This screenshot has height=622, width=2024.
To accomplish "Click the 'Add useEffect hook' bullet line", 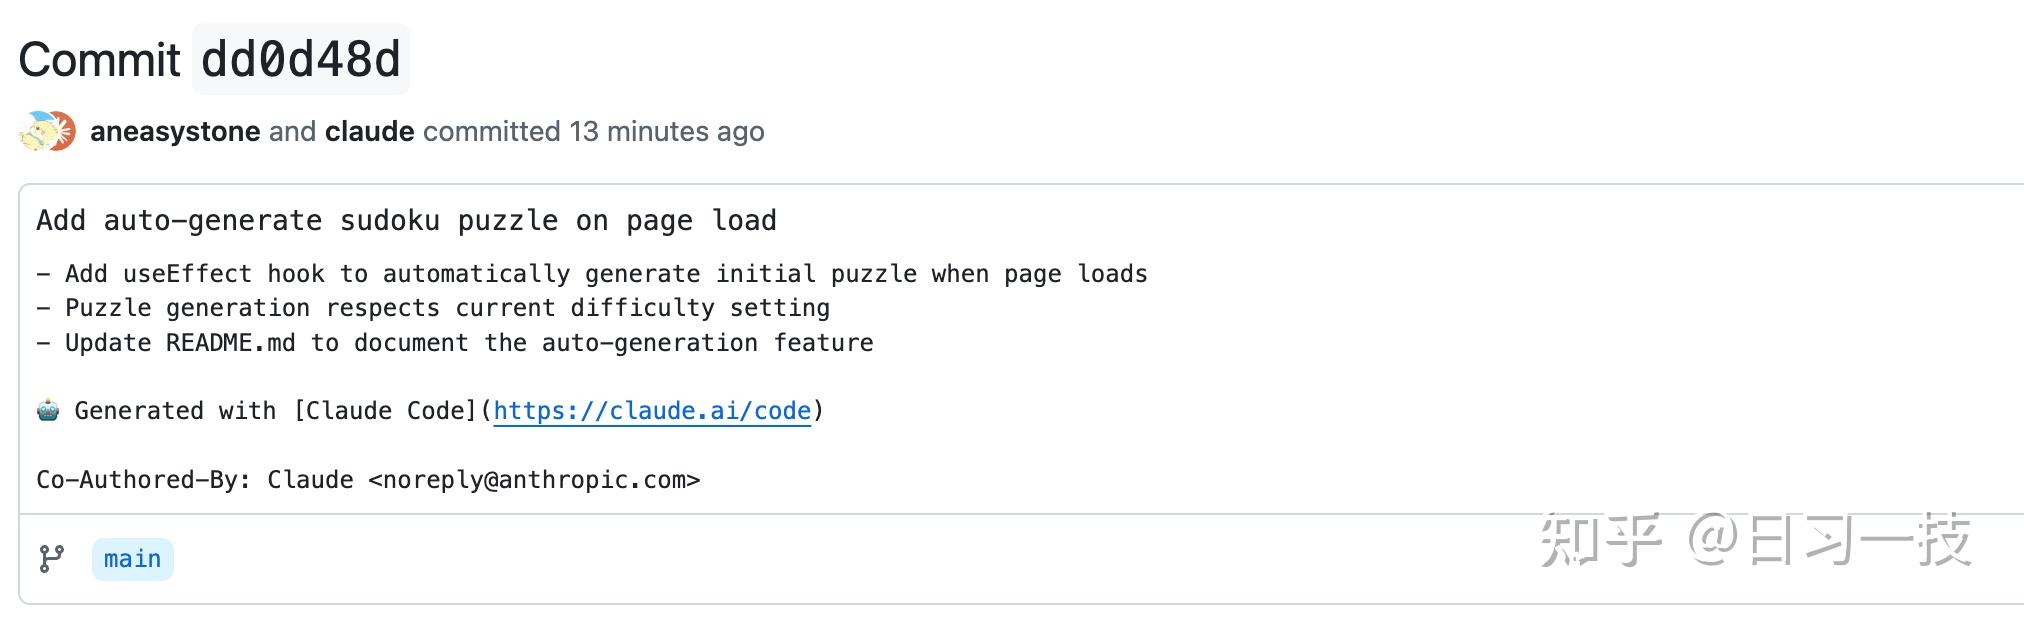I will [x=592, y=274].
